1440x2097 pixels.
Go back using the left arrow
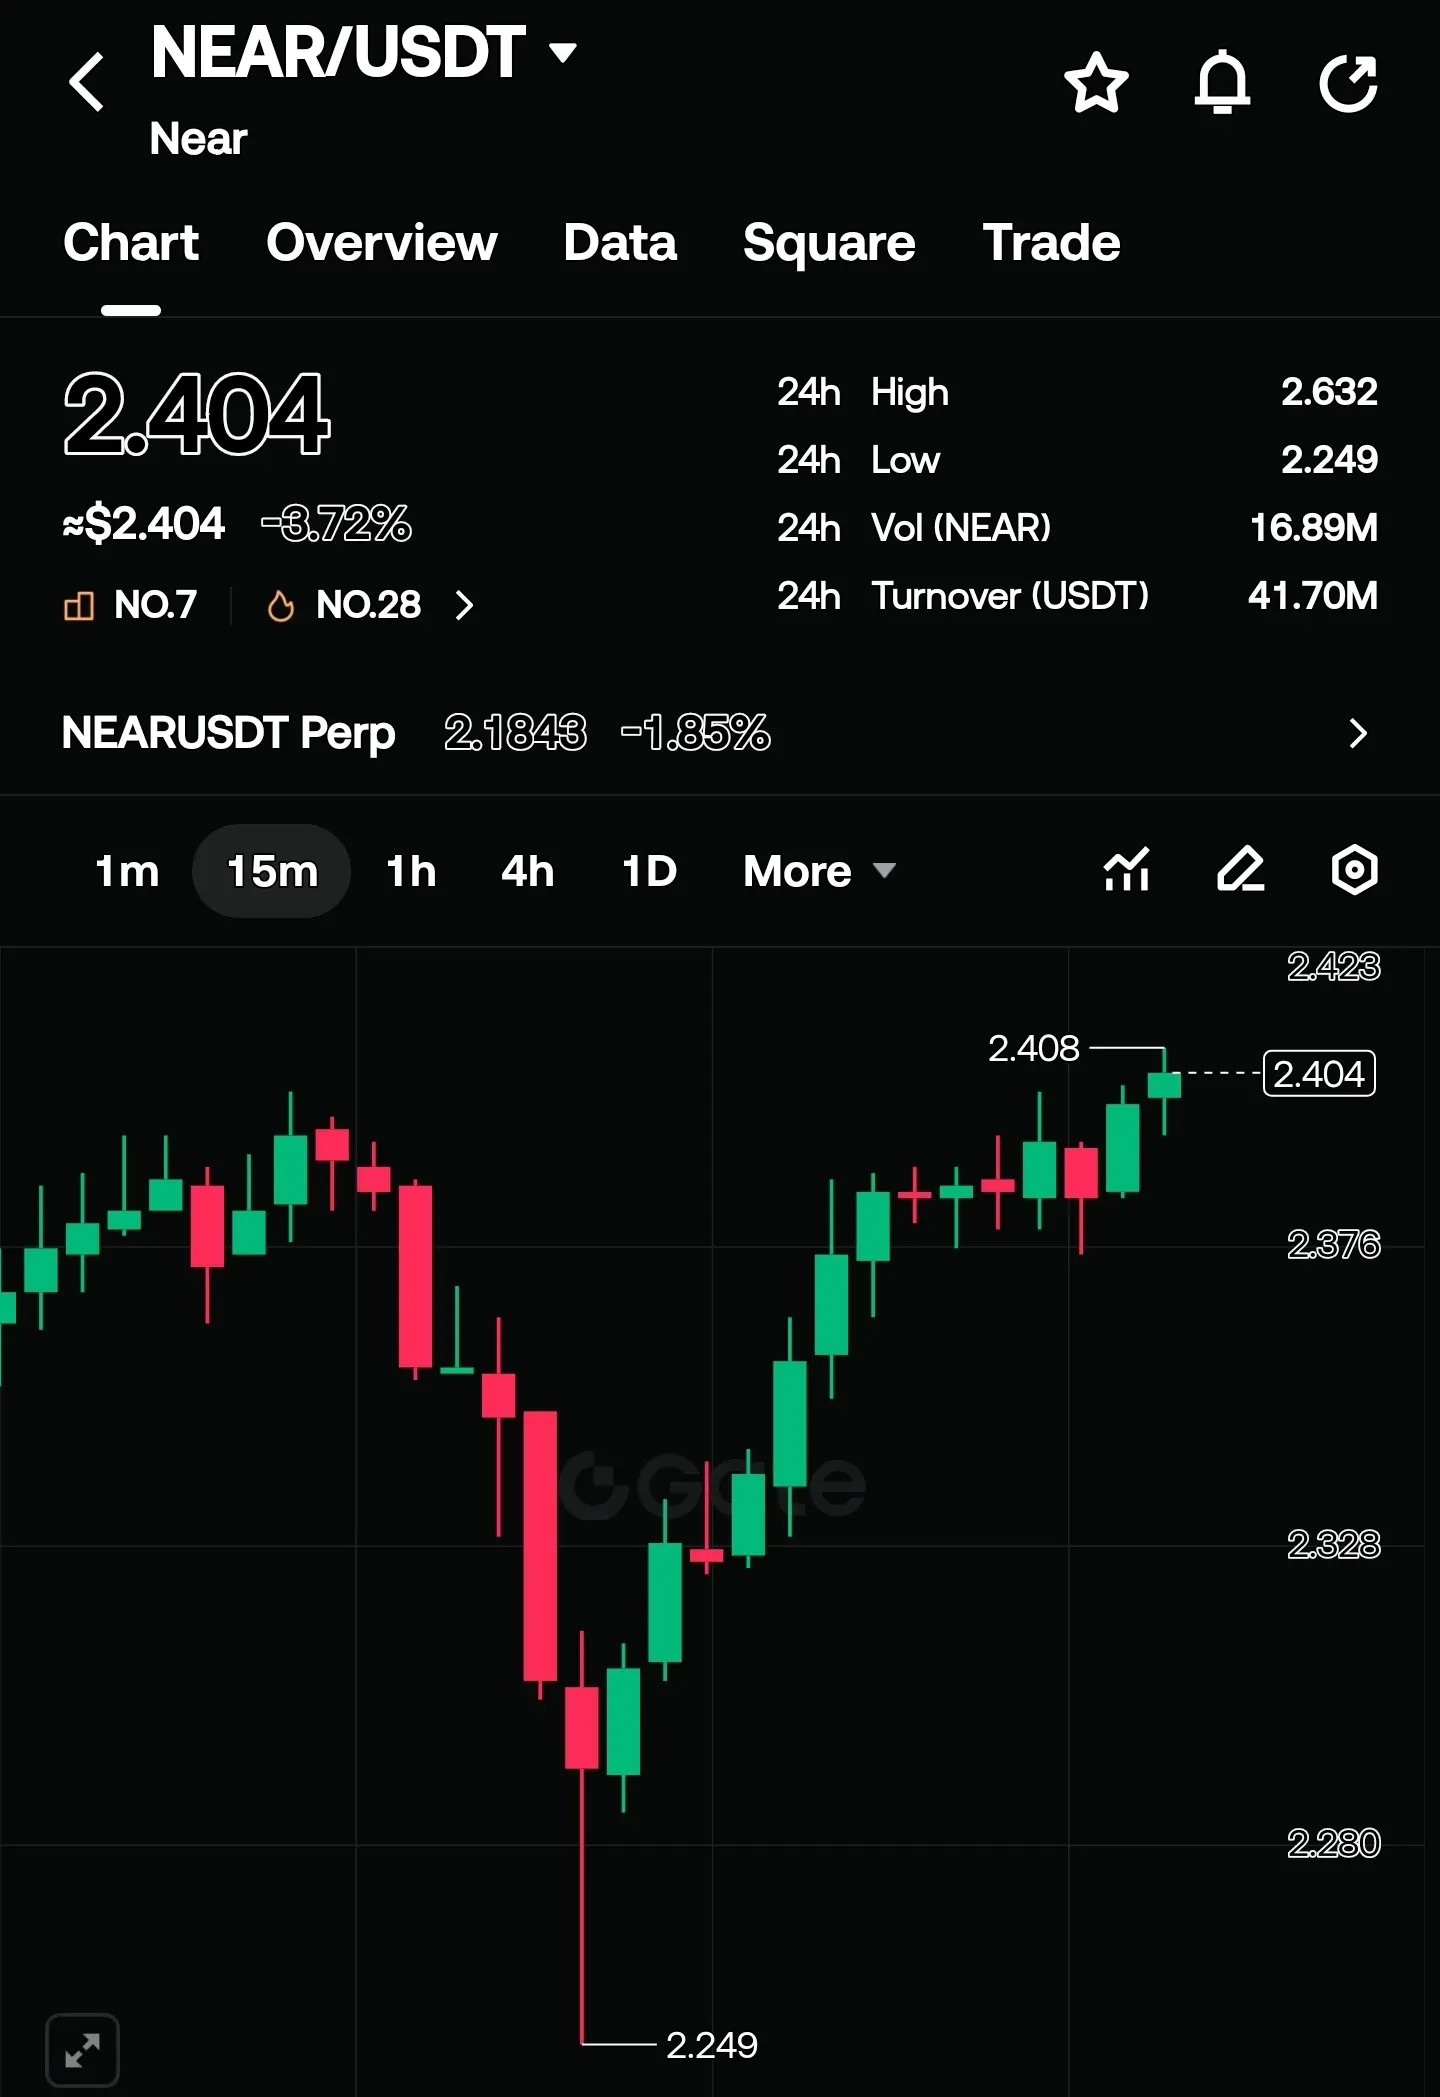tap(87, 82)
